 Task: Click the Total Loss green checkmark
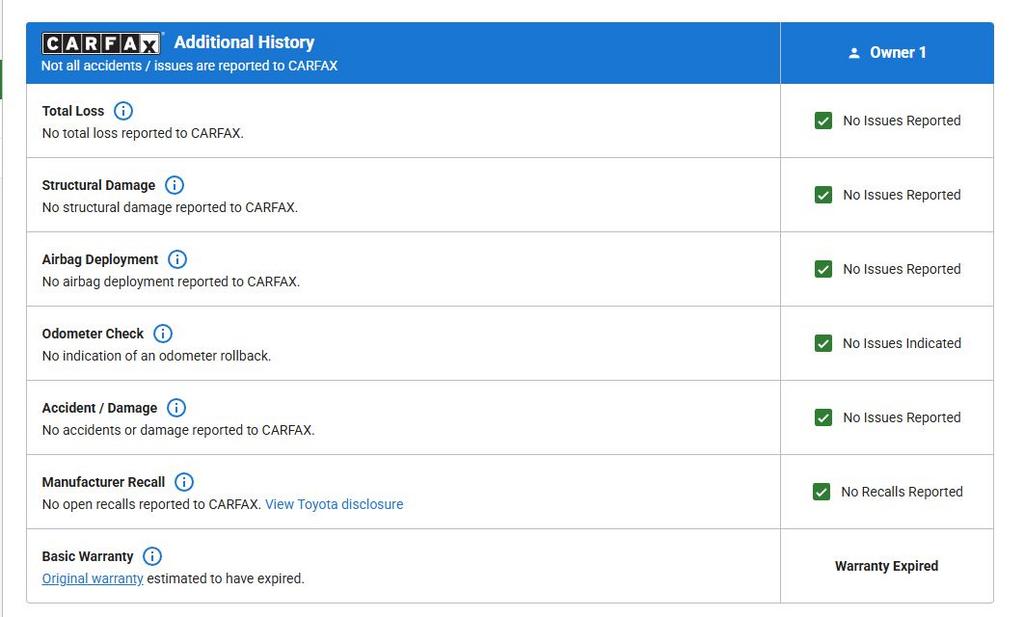pyautogui.click(x=823, y=121)
